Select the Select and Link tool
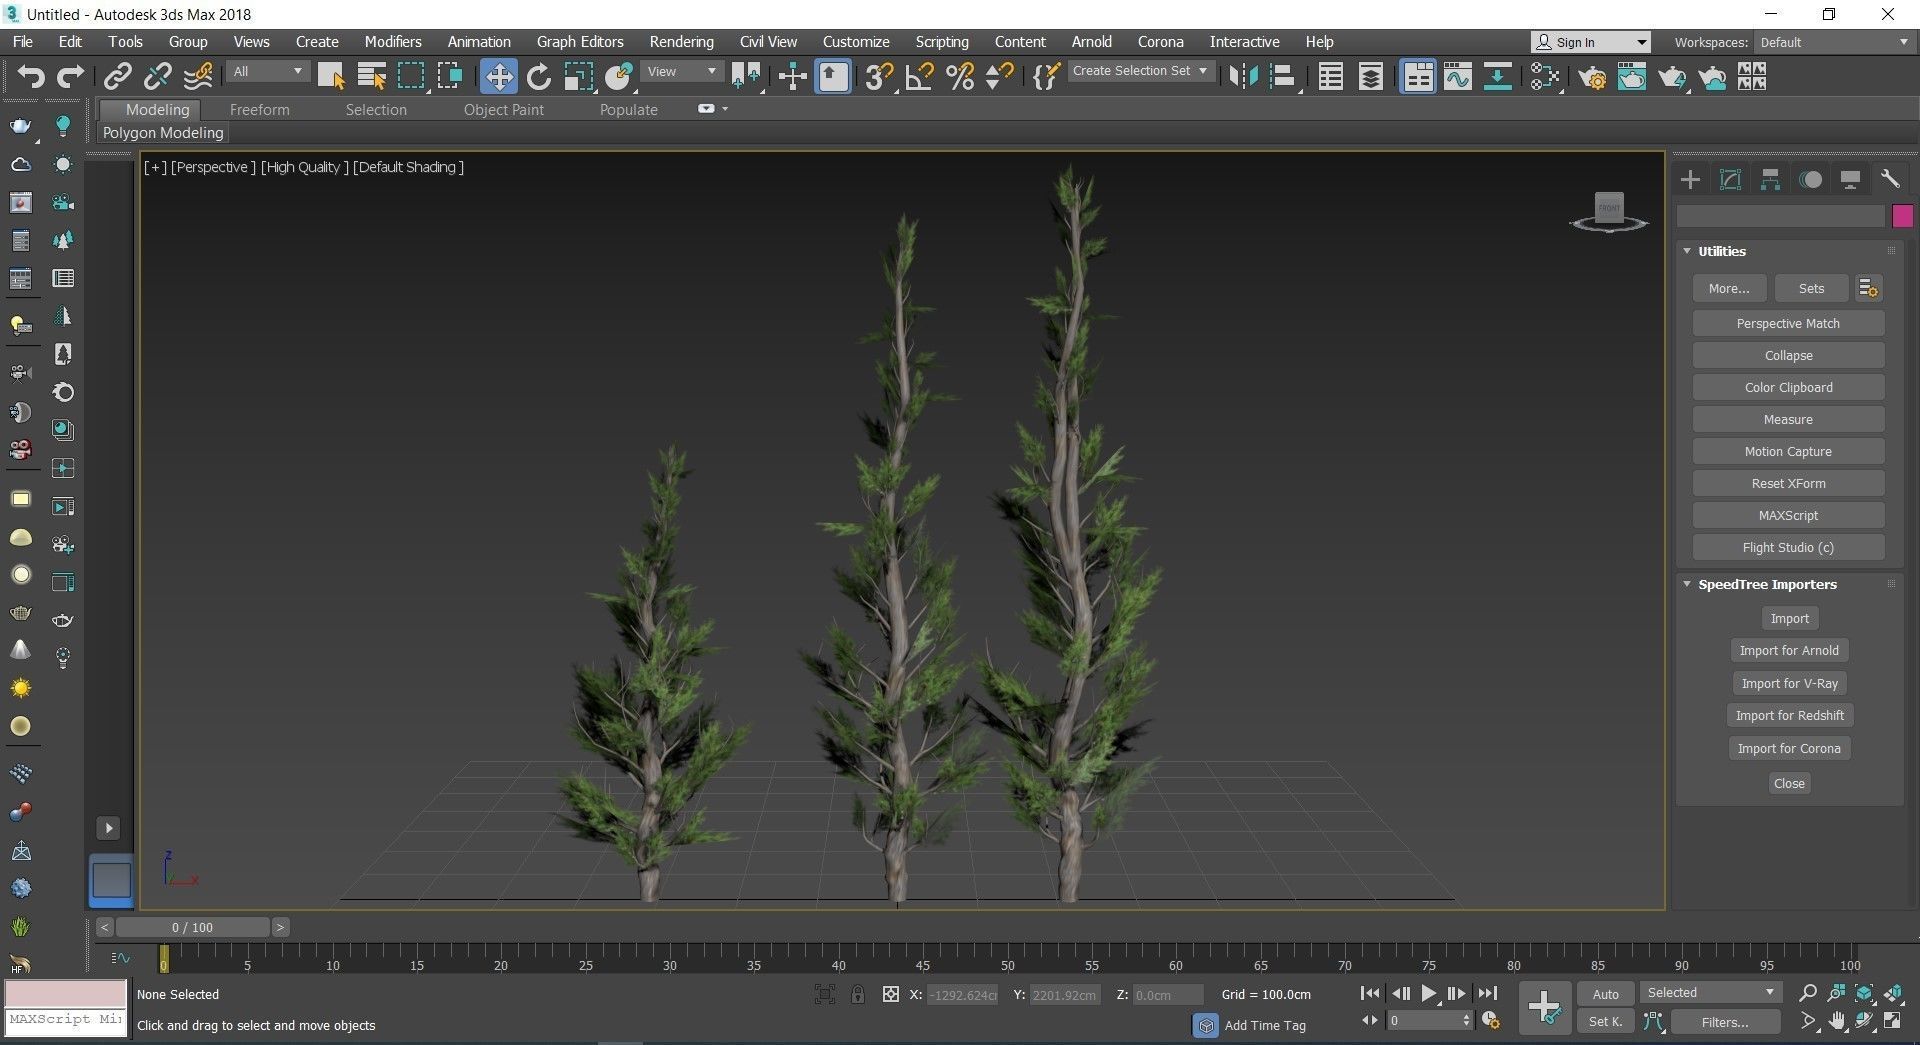The height and width of the screenshot is (1045, 1920). 118,76
